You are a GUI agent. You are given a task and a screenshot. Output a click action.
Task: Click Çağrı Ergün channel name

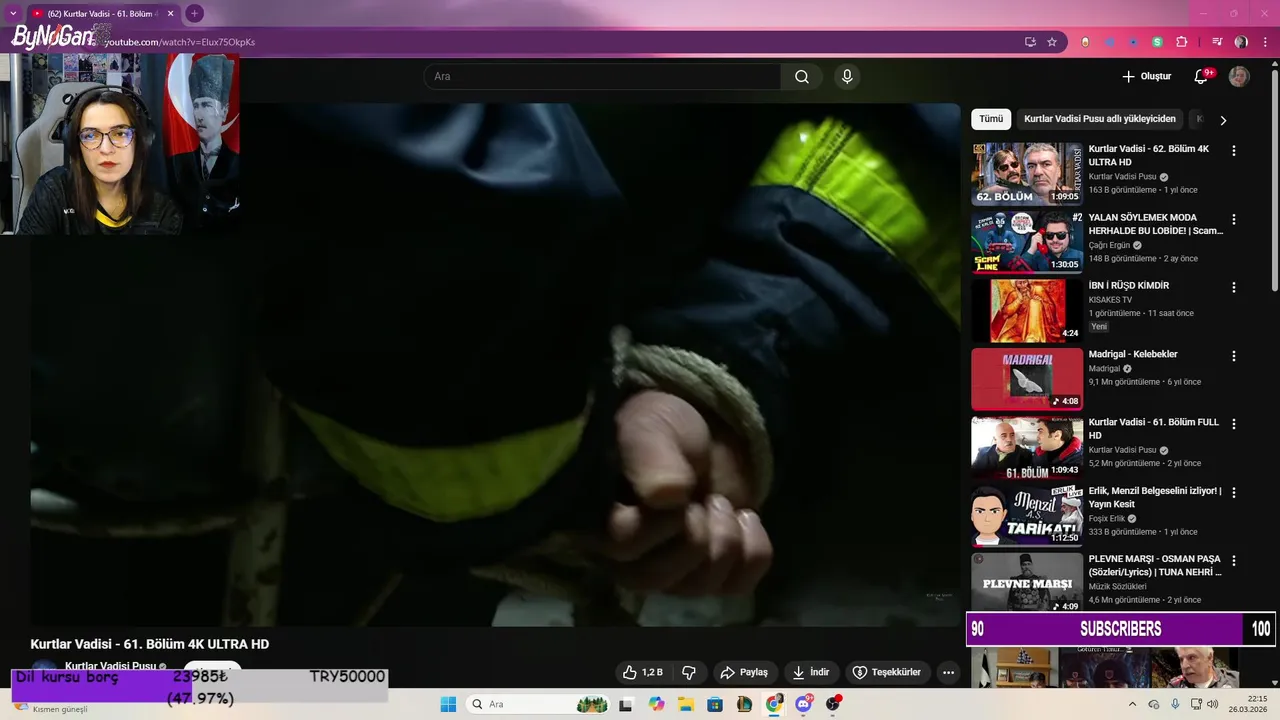[x=1110, y=245]
